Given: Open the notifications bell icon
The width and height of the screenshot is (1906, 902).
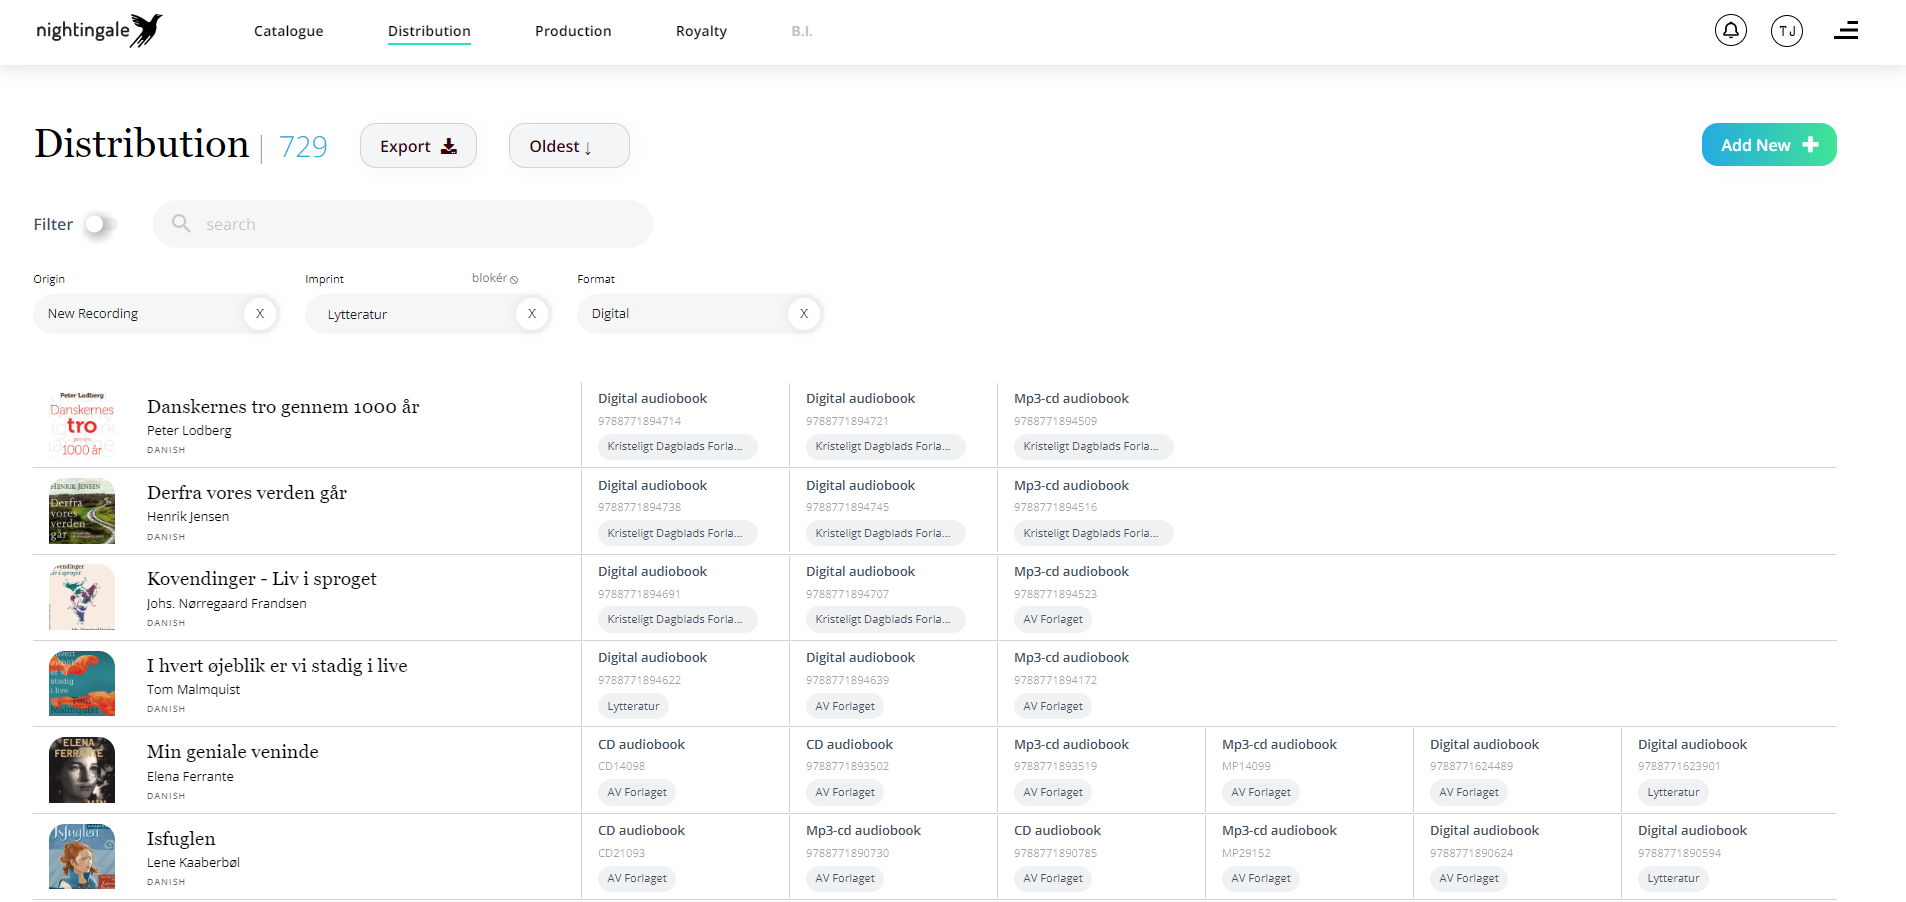Looking at the screenshot, I should 1731,31.
